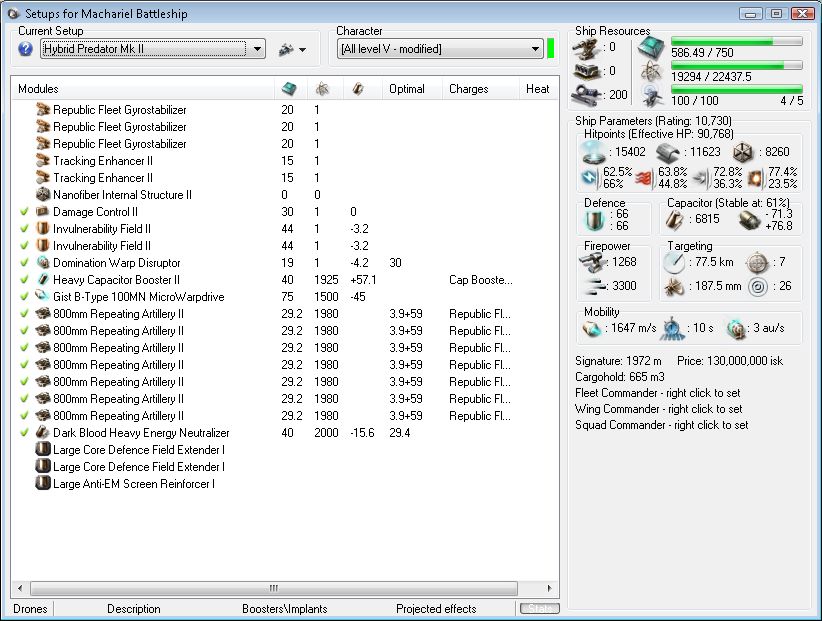Click the Firepower turret icon showing 1268
Image resolution: width=822 pixels, height=621 pixels.
pyautogui.click(x=592, y=262)
